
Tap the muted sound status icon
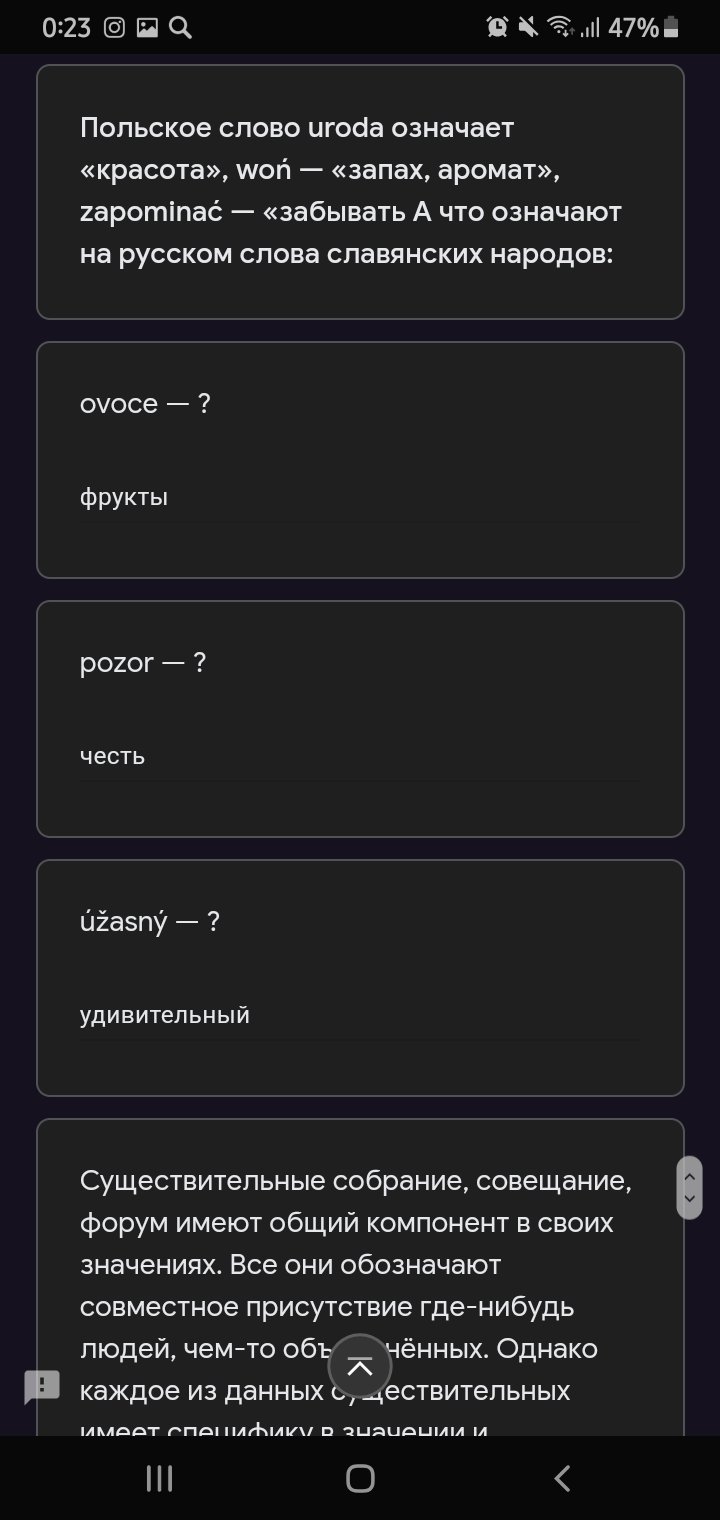(x=528, y=28)
